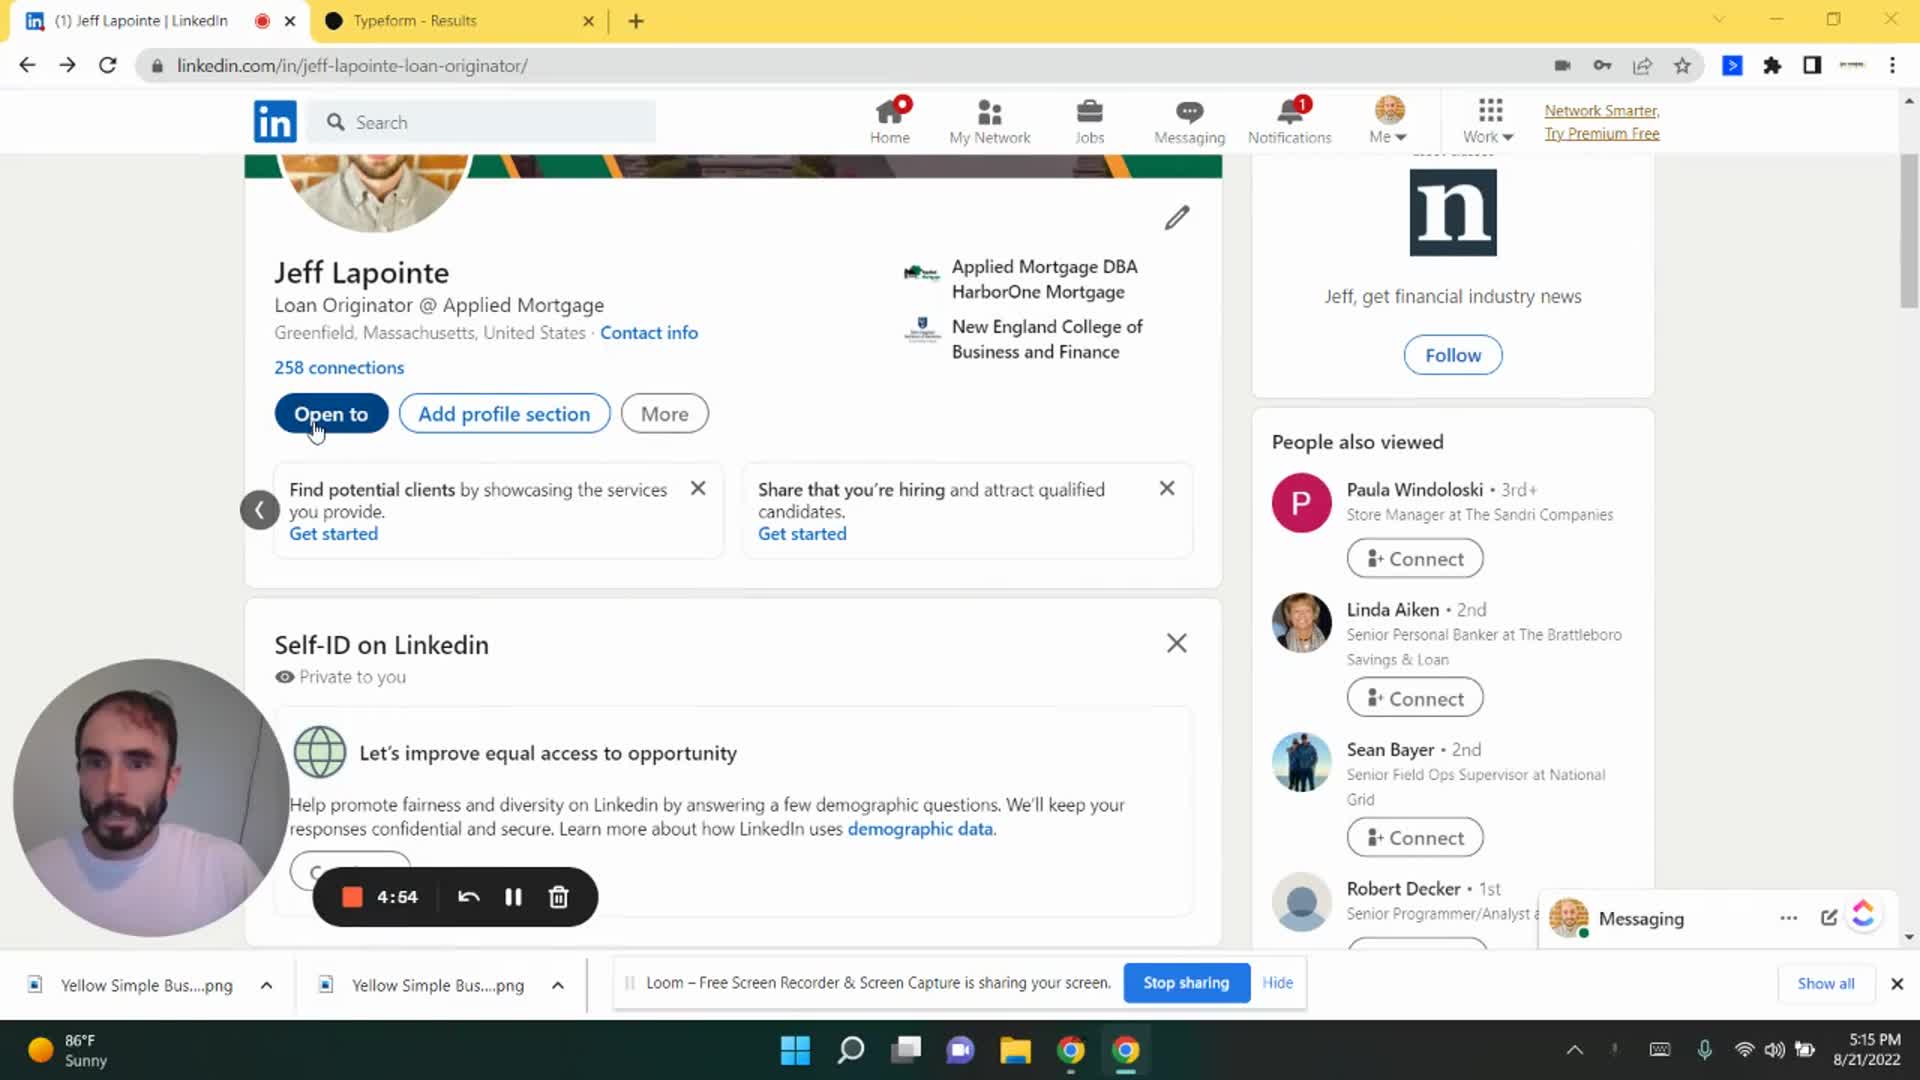Click the address bar URL
1920x1080 pixels.
coord(352,66)
